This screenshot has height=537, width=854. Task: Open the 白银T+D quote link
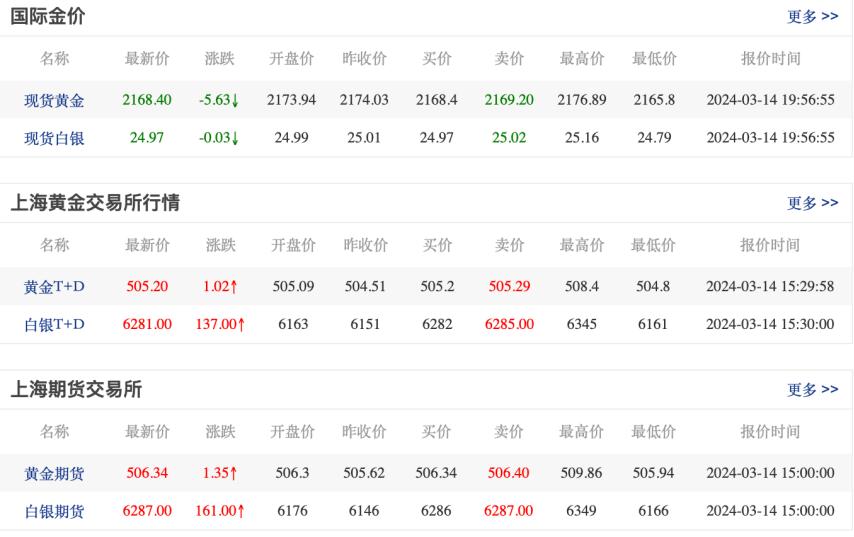pyautogui.click(x=54, y=325)
